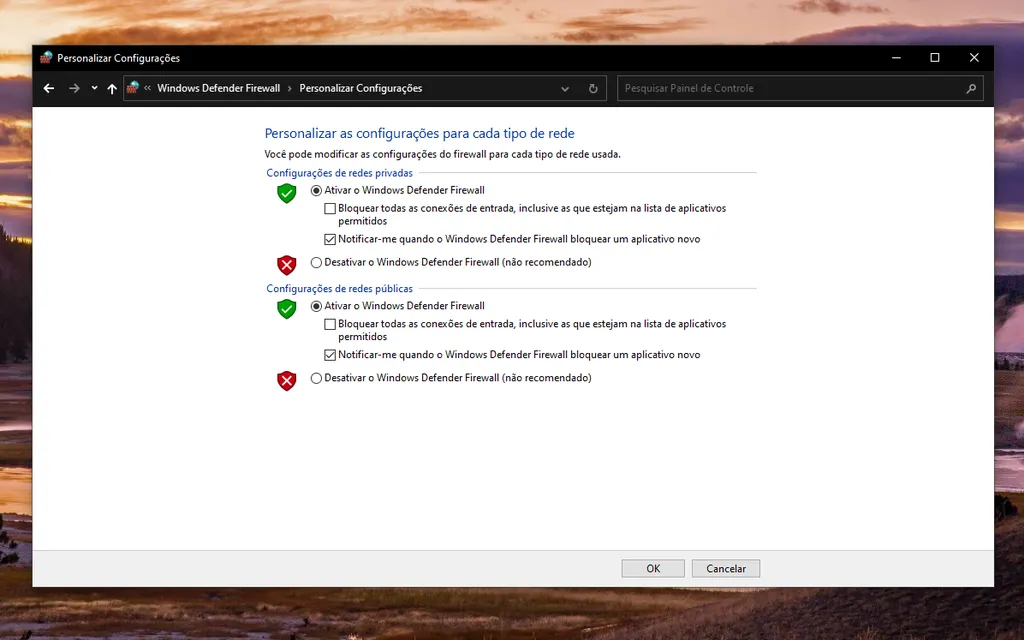The width and height of the screenshot is (1024, 640).
Task: Click red shield icon in public networks
Action: 287,380
